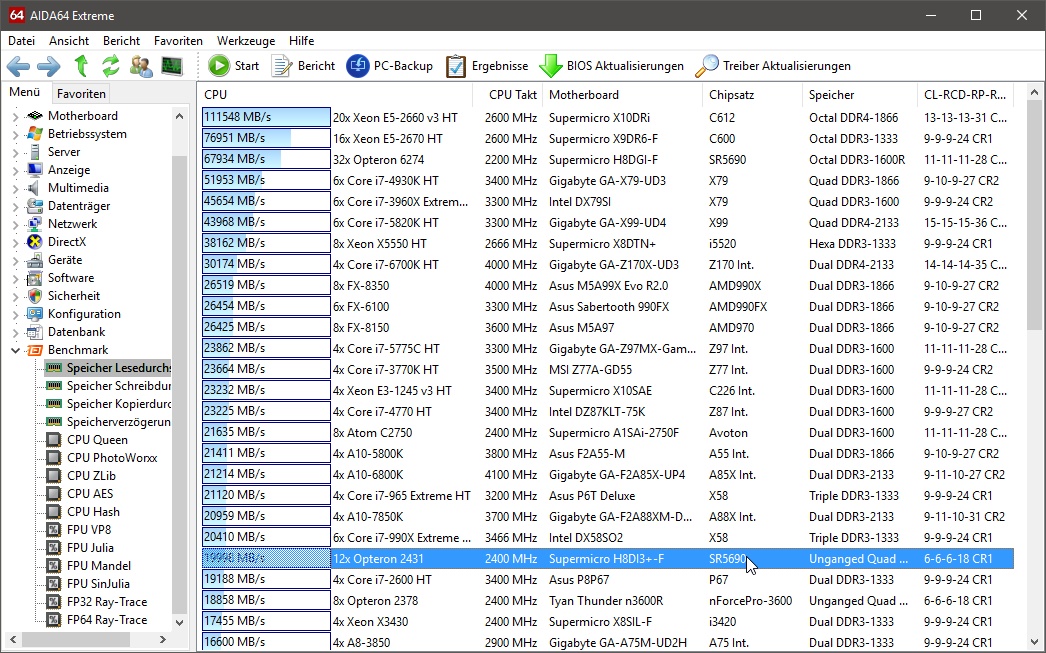Sort by the CPU column header

(335, 95)
